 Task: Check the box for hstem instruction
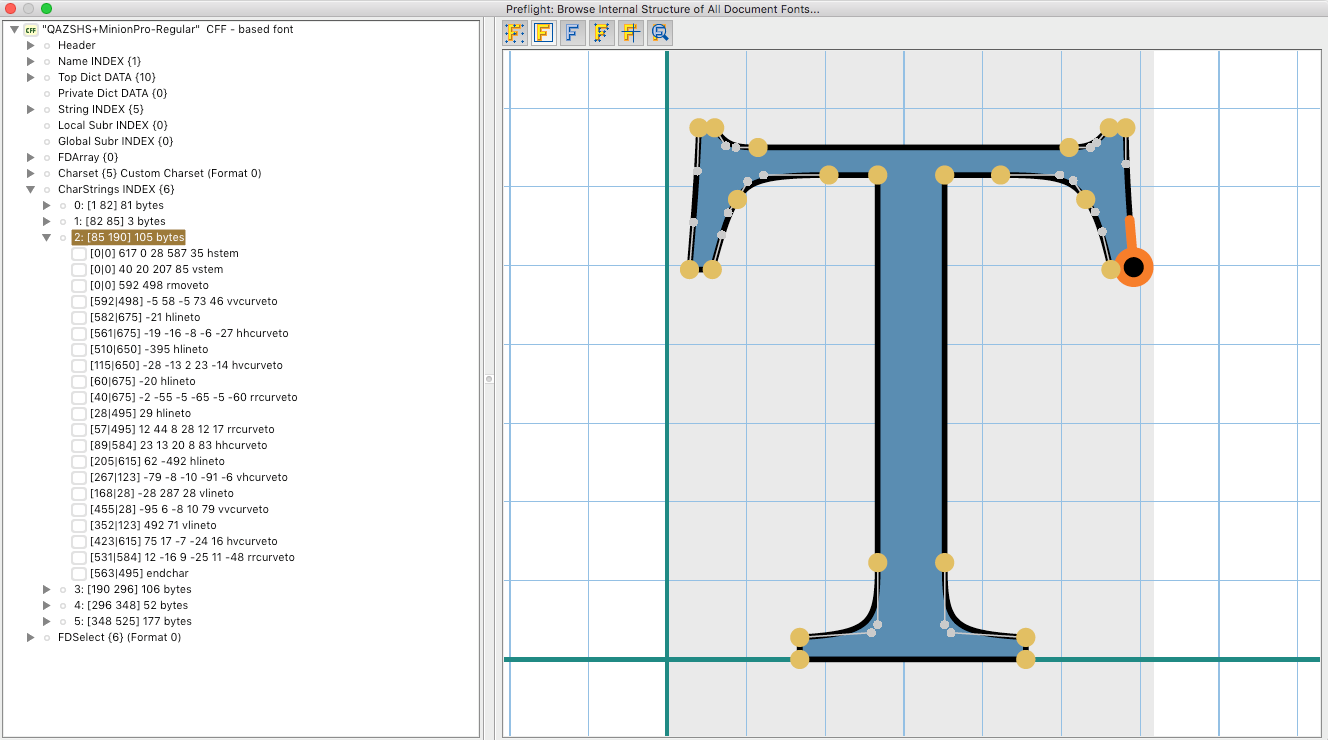click(79, 253)
